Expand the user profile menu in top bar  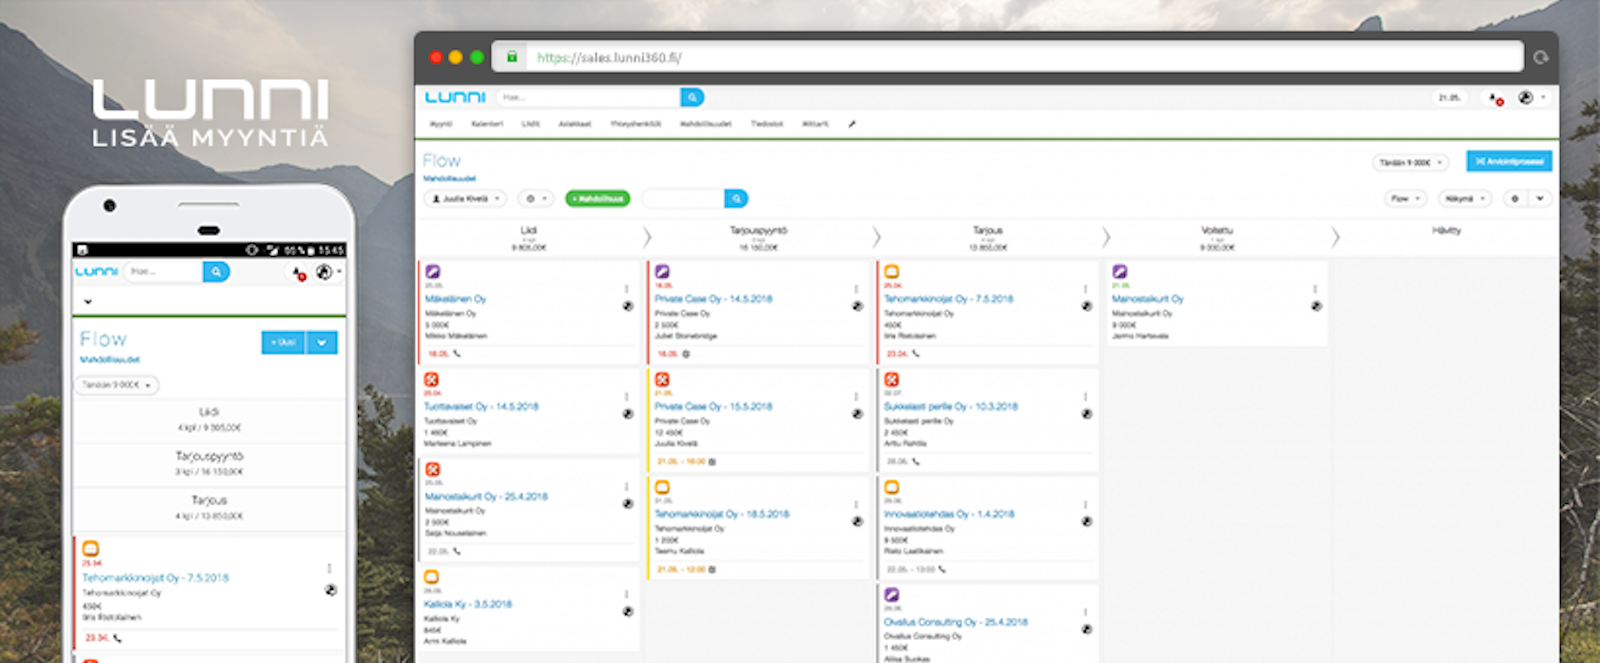point(1532,98)
